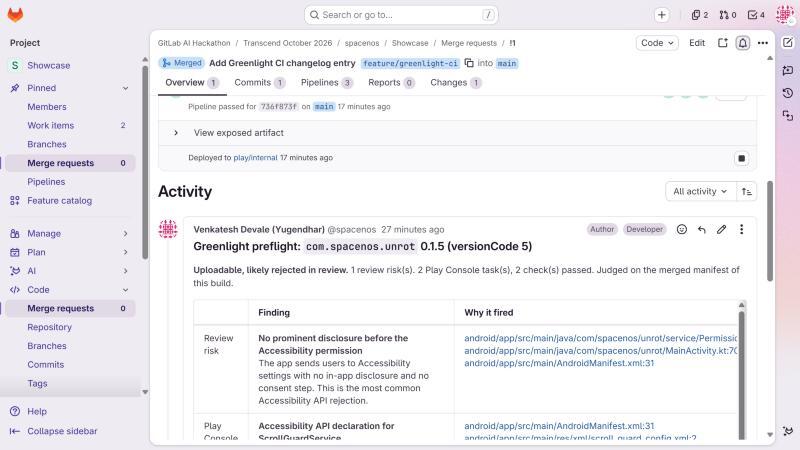800x450 pixels.
Task: Click the Search or go to field
Action: [401, 15]
